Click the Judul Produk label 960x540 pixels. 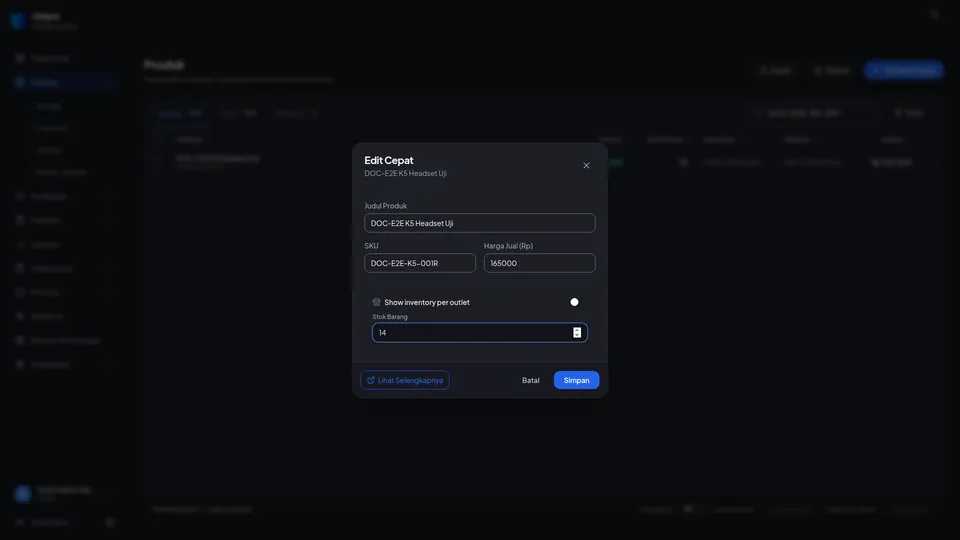click(x=386, y=206)
